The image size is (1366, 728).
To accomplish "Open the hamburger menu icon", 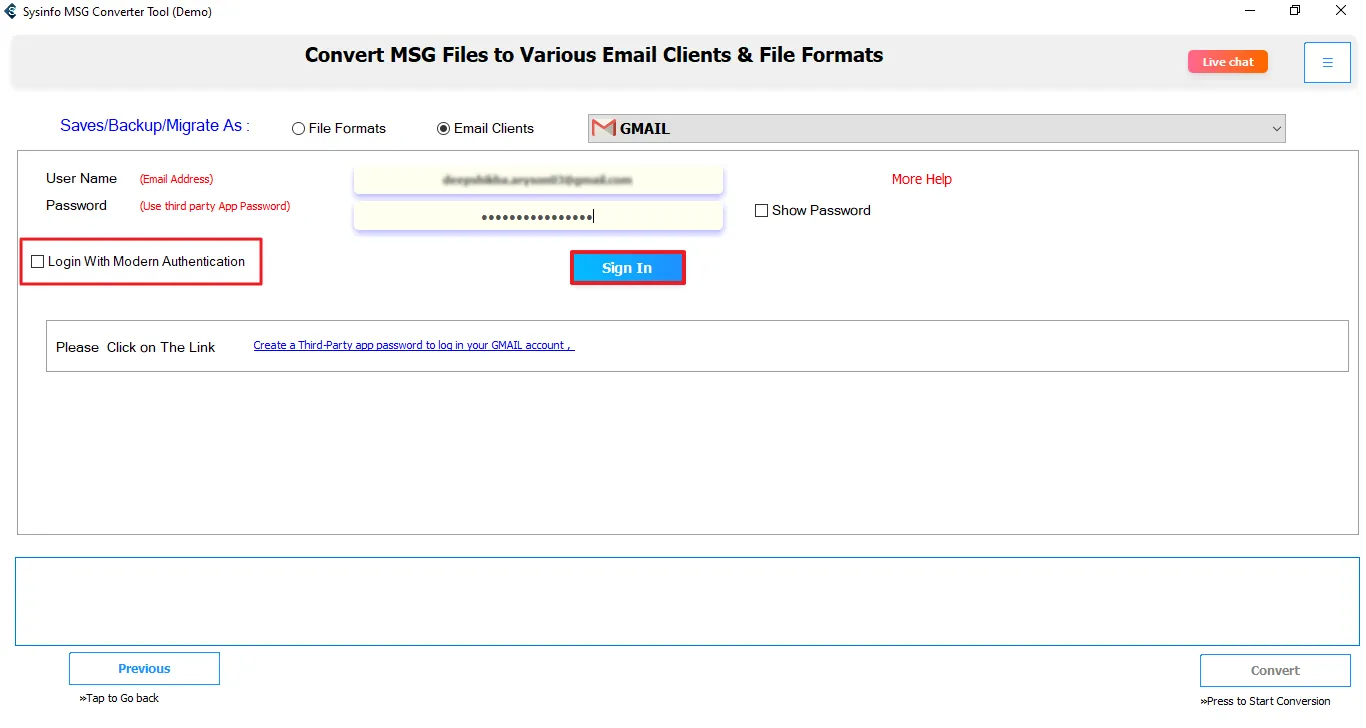I will tap(1327, 63).
